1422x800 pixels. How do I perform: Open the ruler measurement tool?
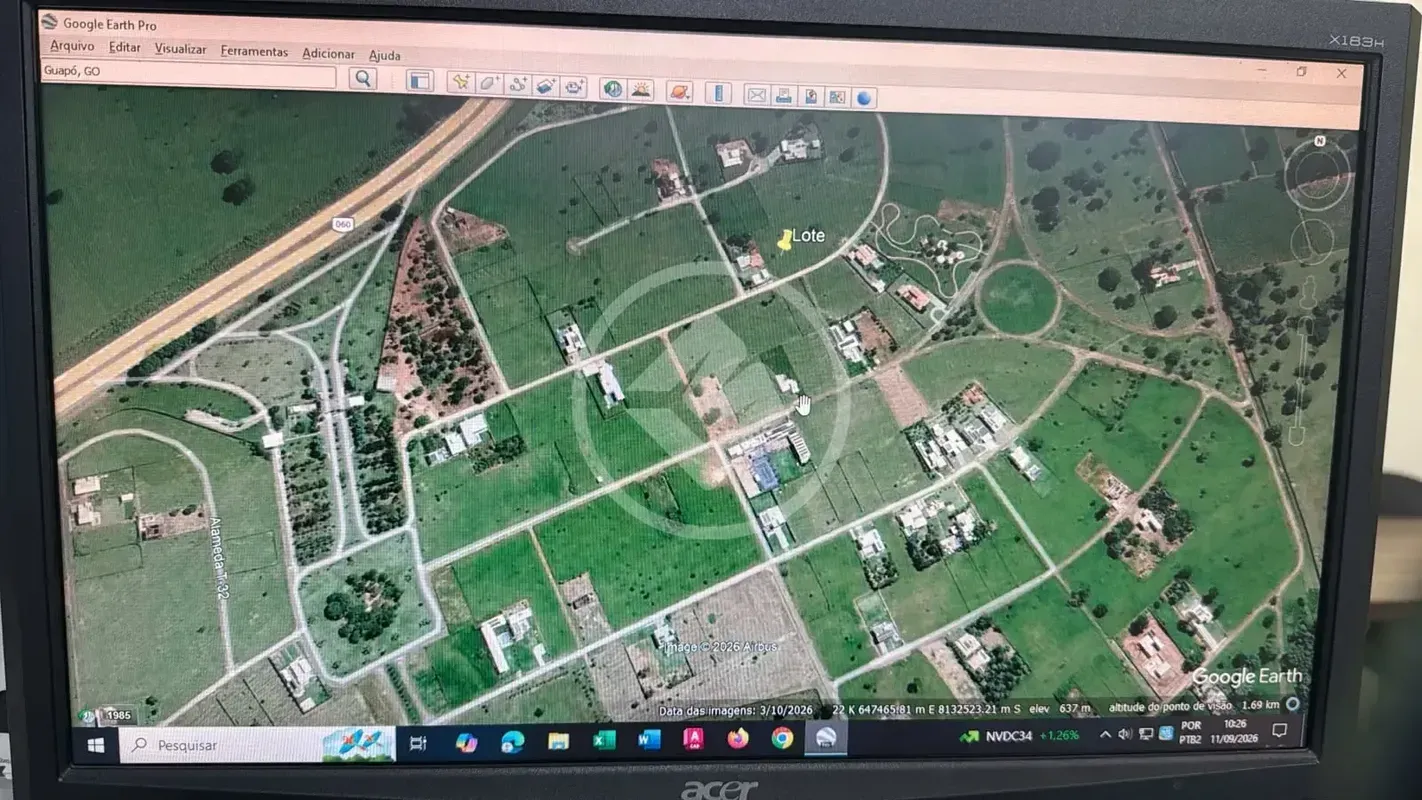click(x=718, y=93)
